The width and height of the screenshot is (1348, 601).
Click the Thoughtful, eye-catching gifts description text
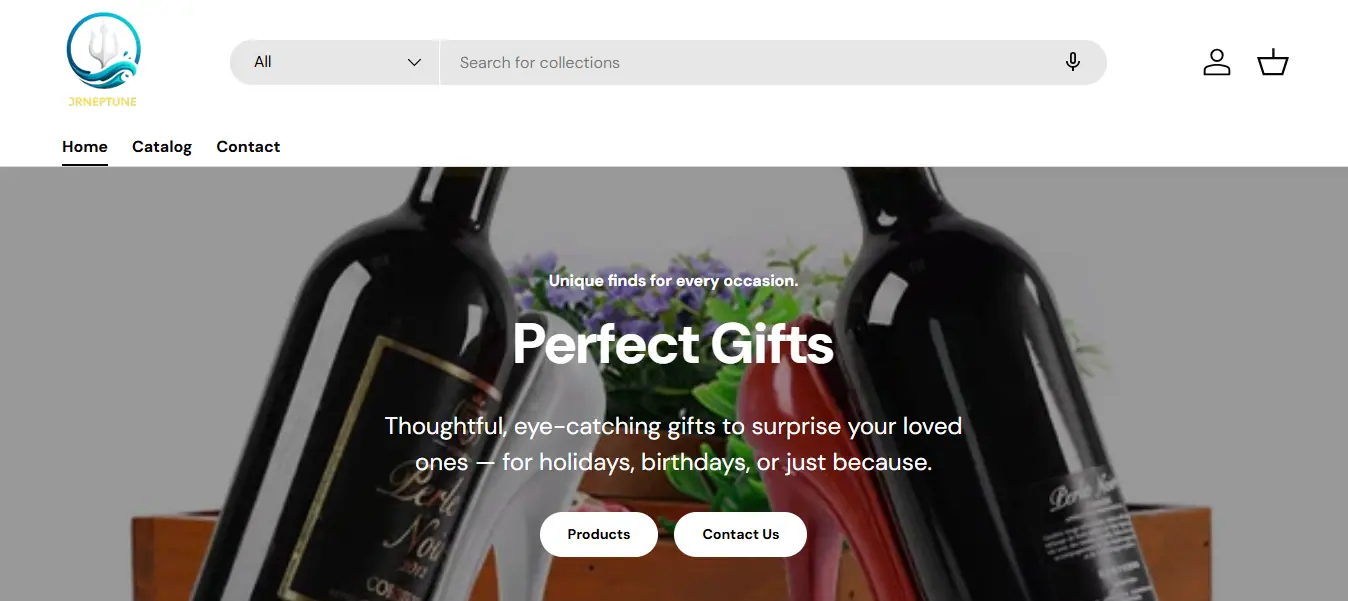coord(673,444)
